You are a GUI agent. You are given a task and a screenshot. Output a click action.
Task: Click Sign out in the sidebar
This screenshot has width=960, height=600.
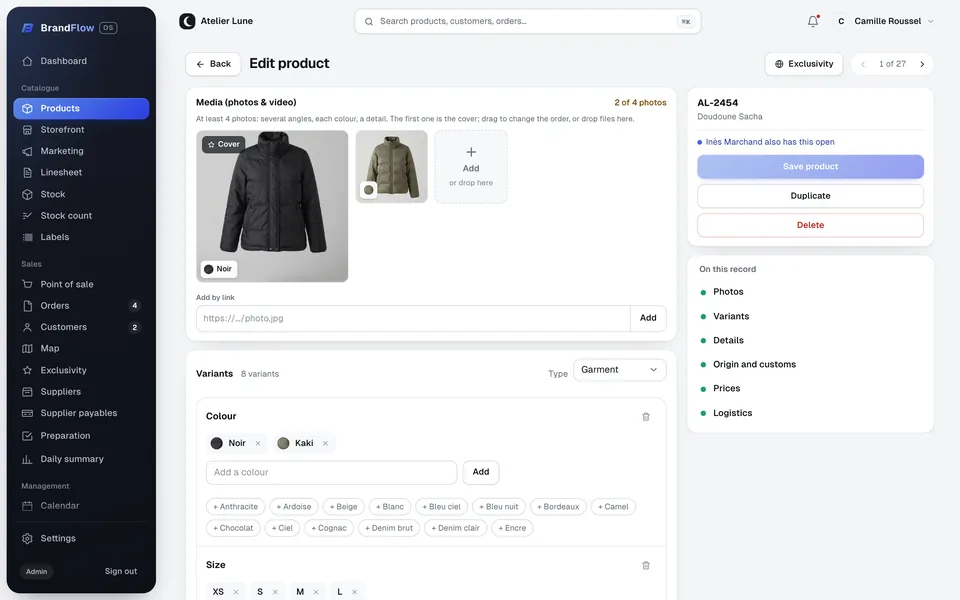(121, 571)
